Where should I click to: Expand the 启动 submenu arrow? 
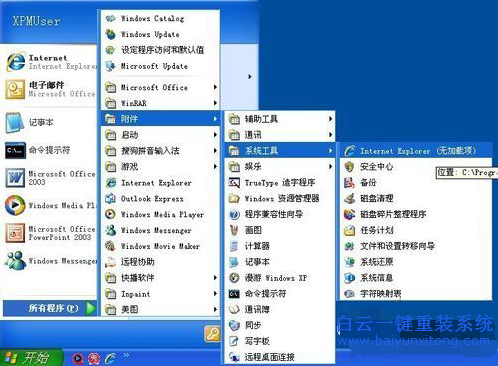click(x=215, y=135)
